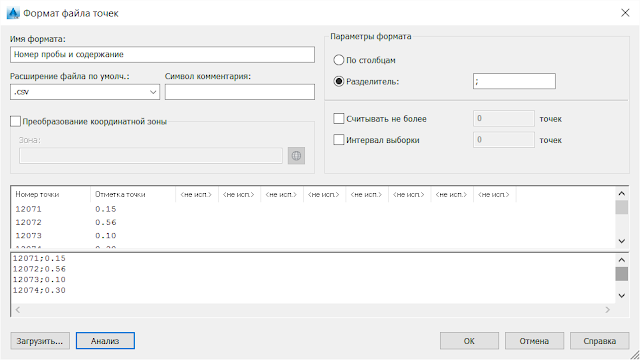Click down arrow of raw text scrollbar

click(x=622, y=296)
